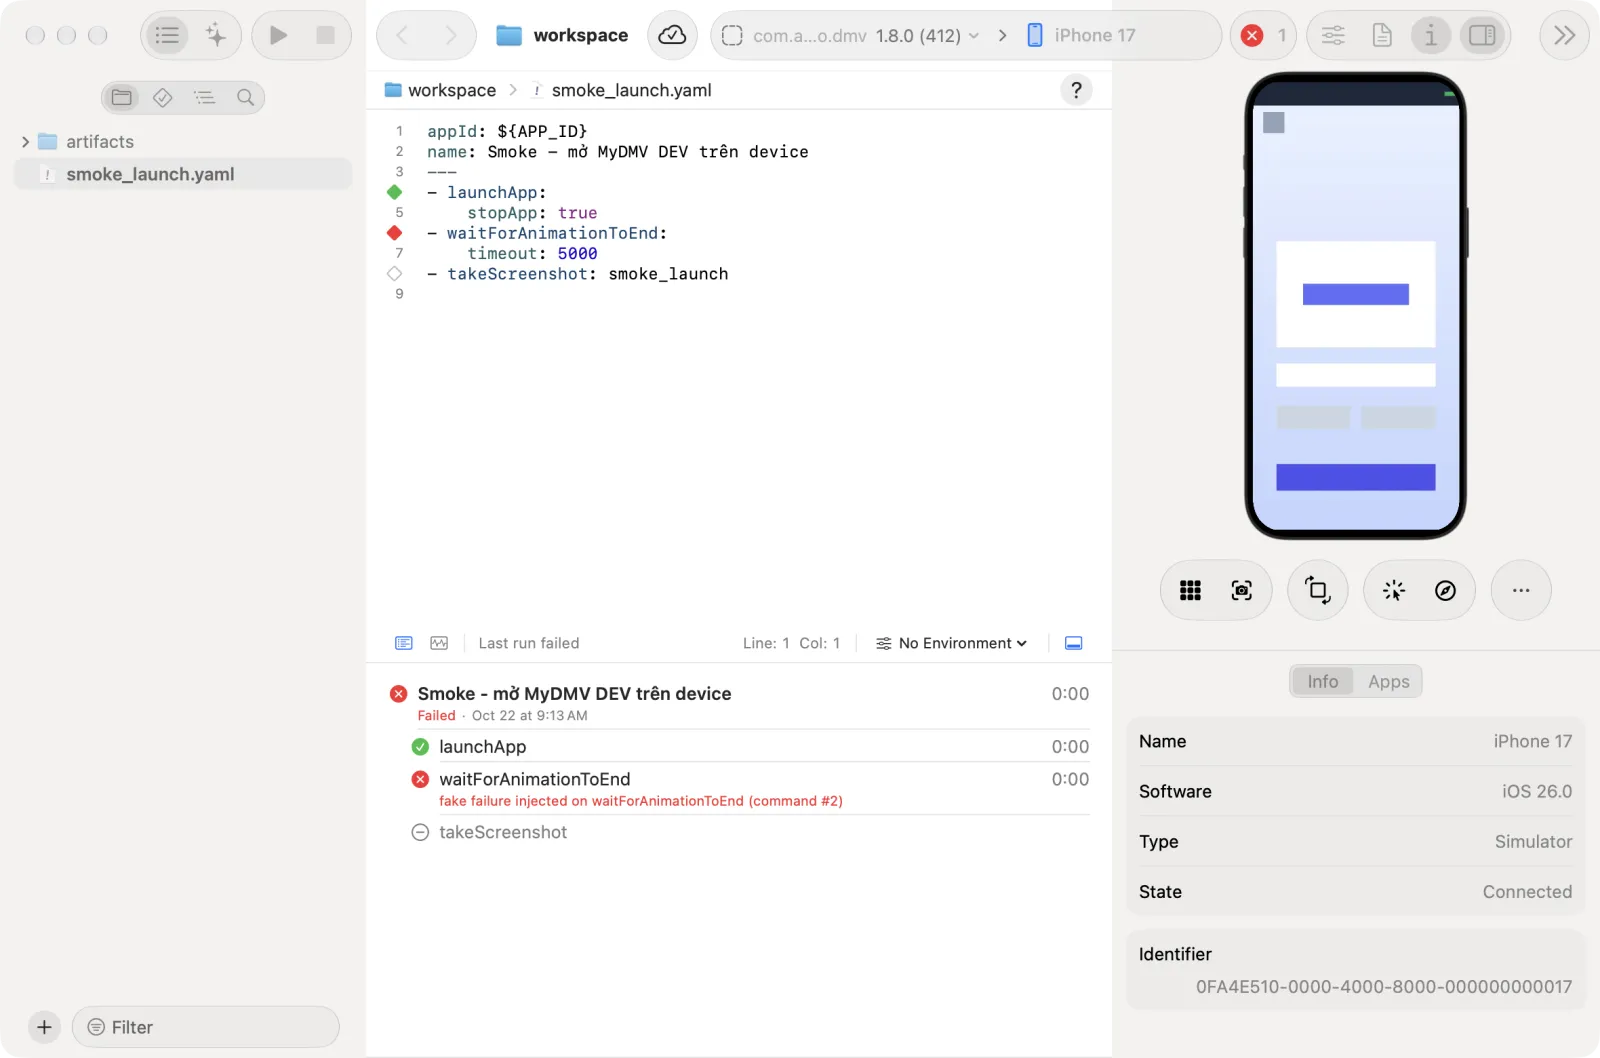Open the cloud upload button
Viewport: 1600px width, 1058px height.
672,35
